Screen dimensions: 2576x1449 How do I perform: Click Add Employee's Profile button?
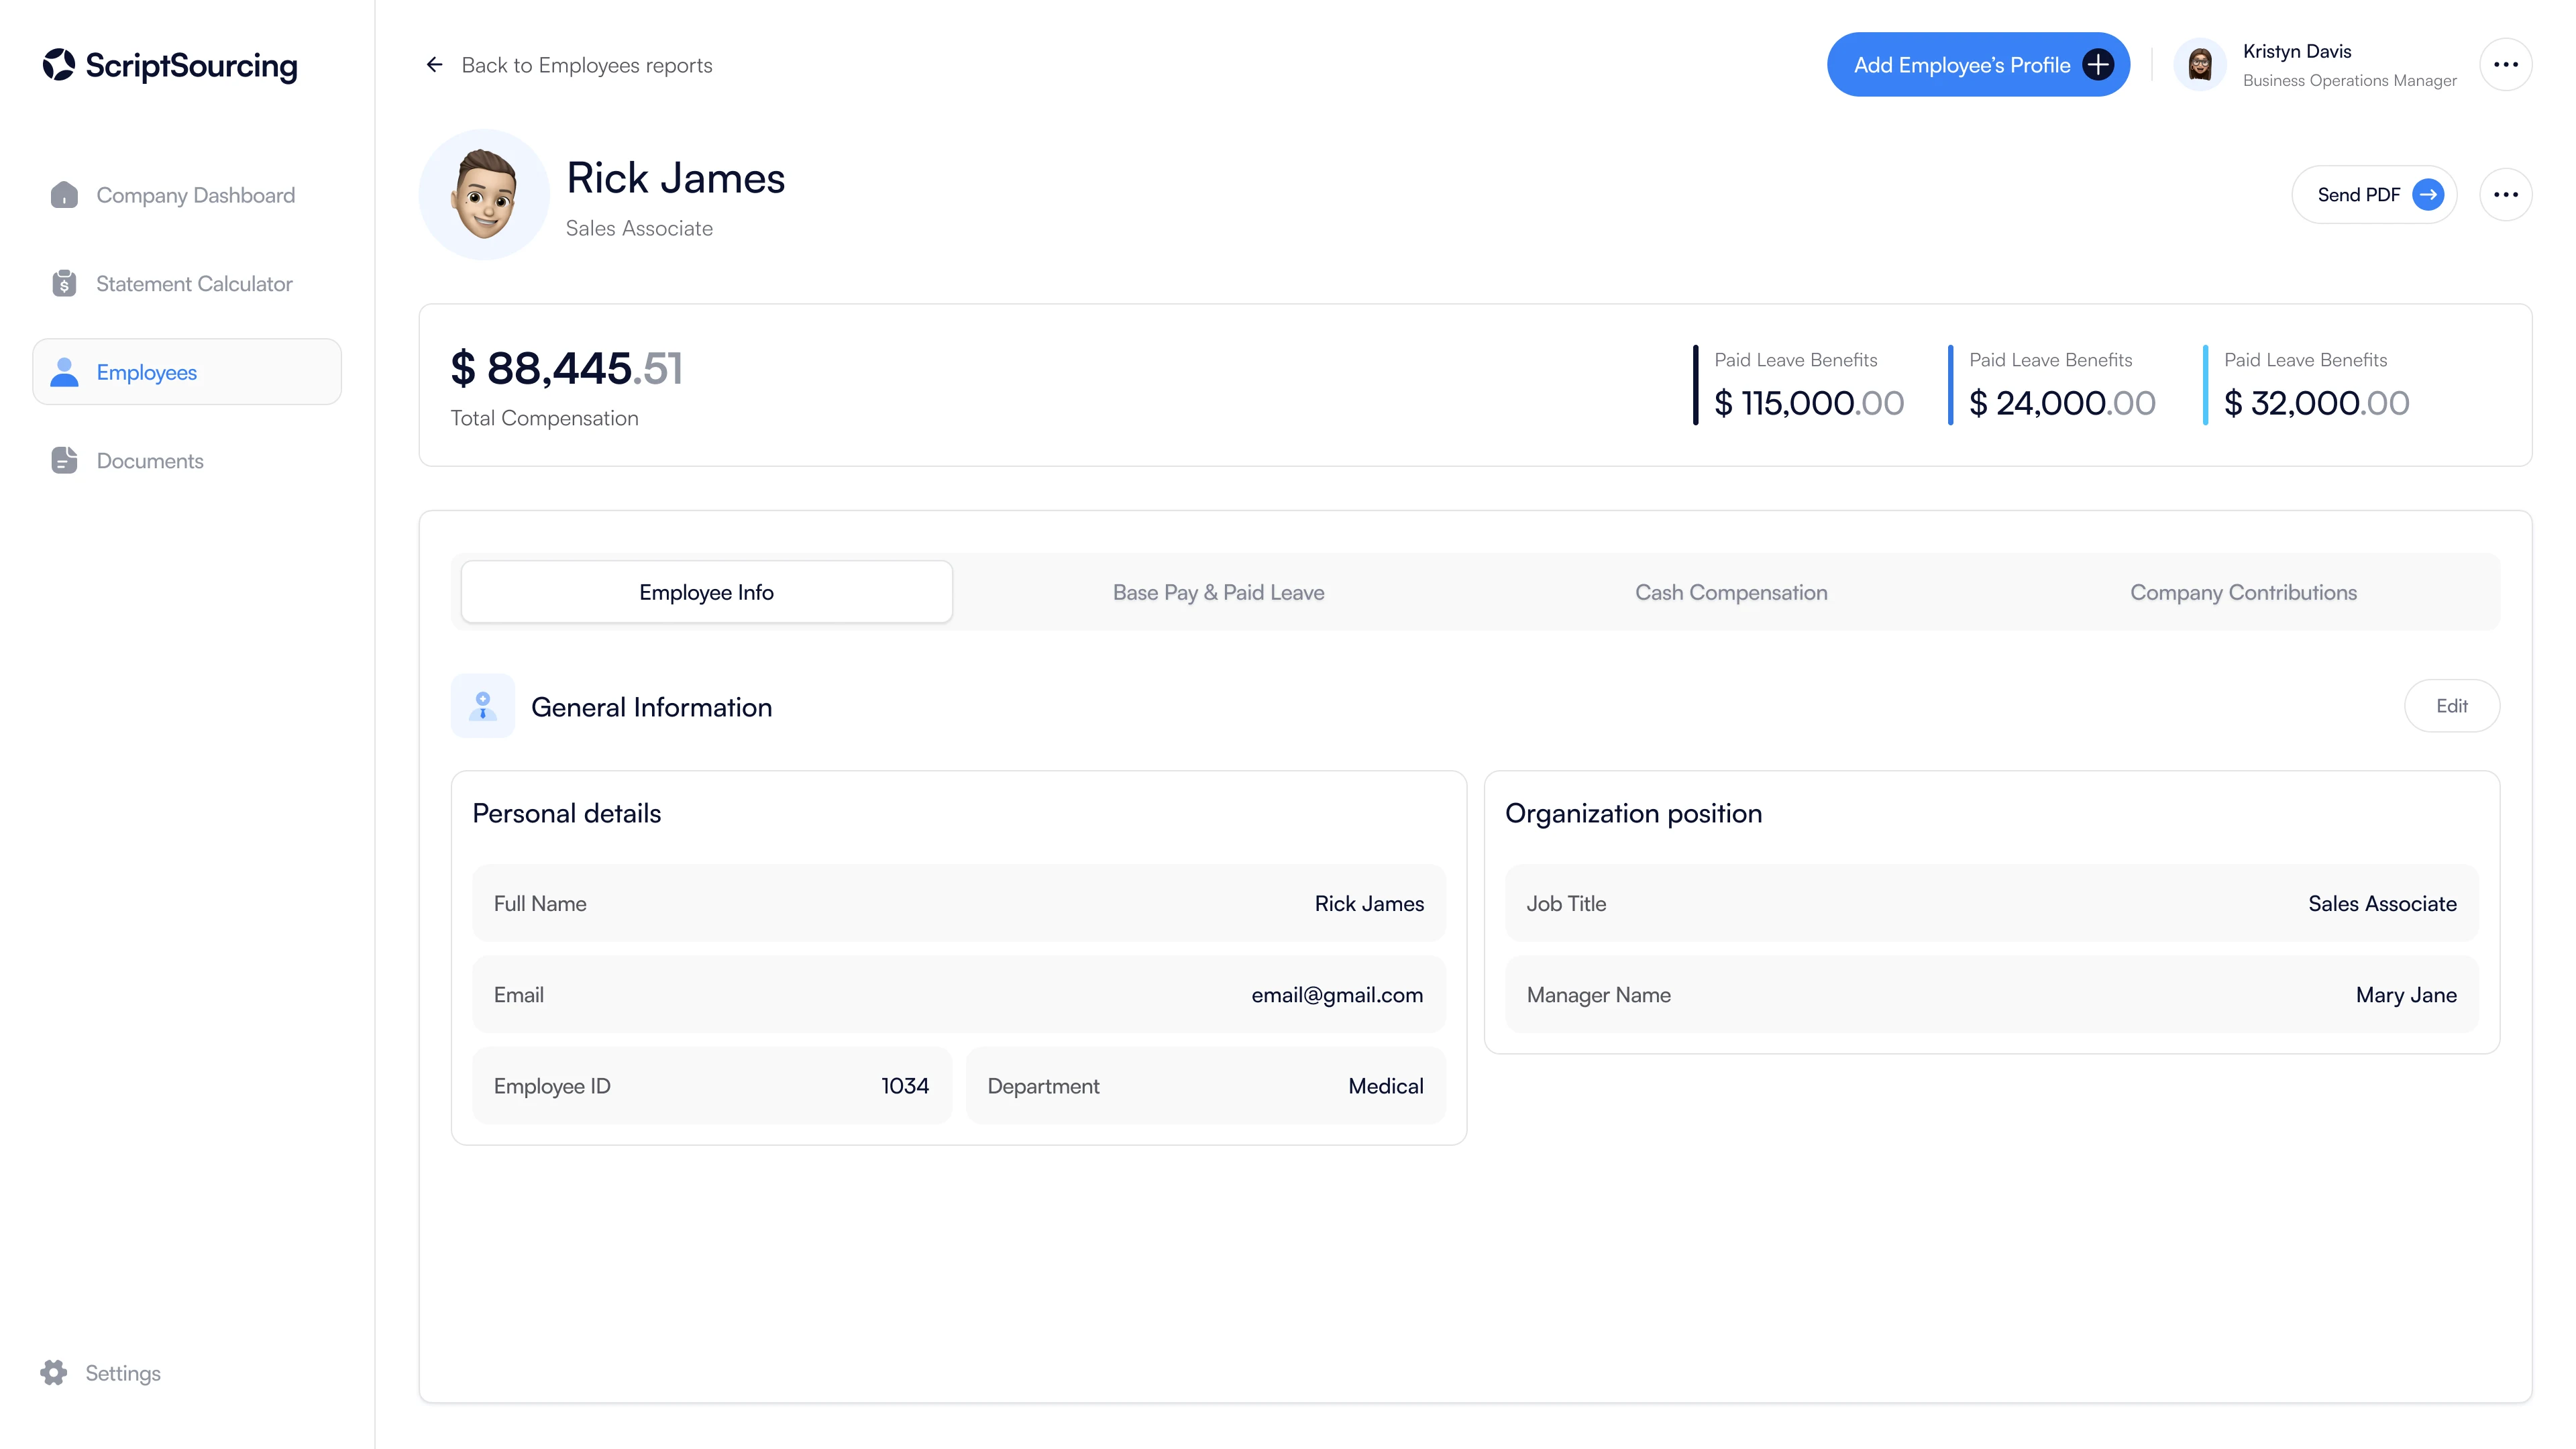(x=1978, y=65)
